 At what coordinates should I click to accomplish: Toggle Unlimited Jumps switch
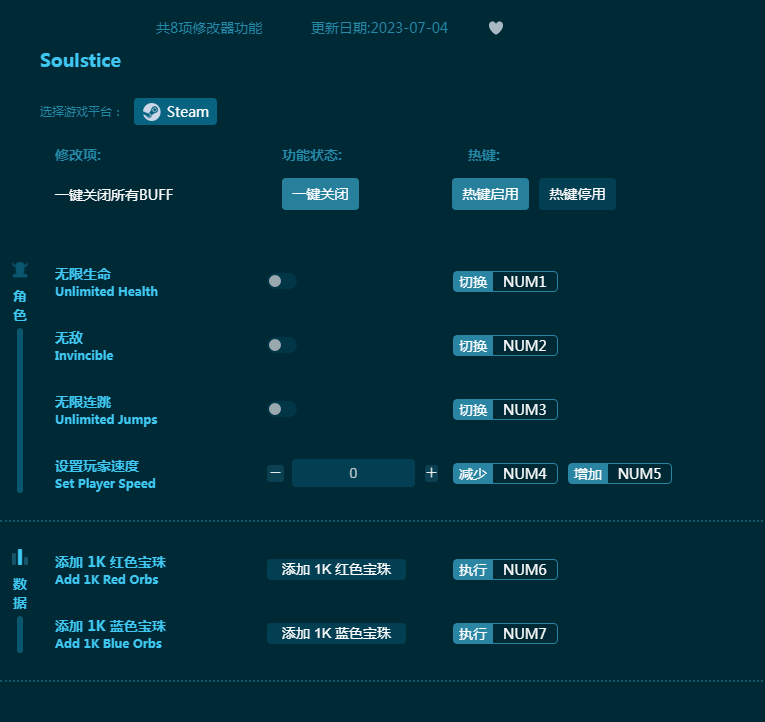[282, 409]
